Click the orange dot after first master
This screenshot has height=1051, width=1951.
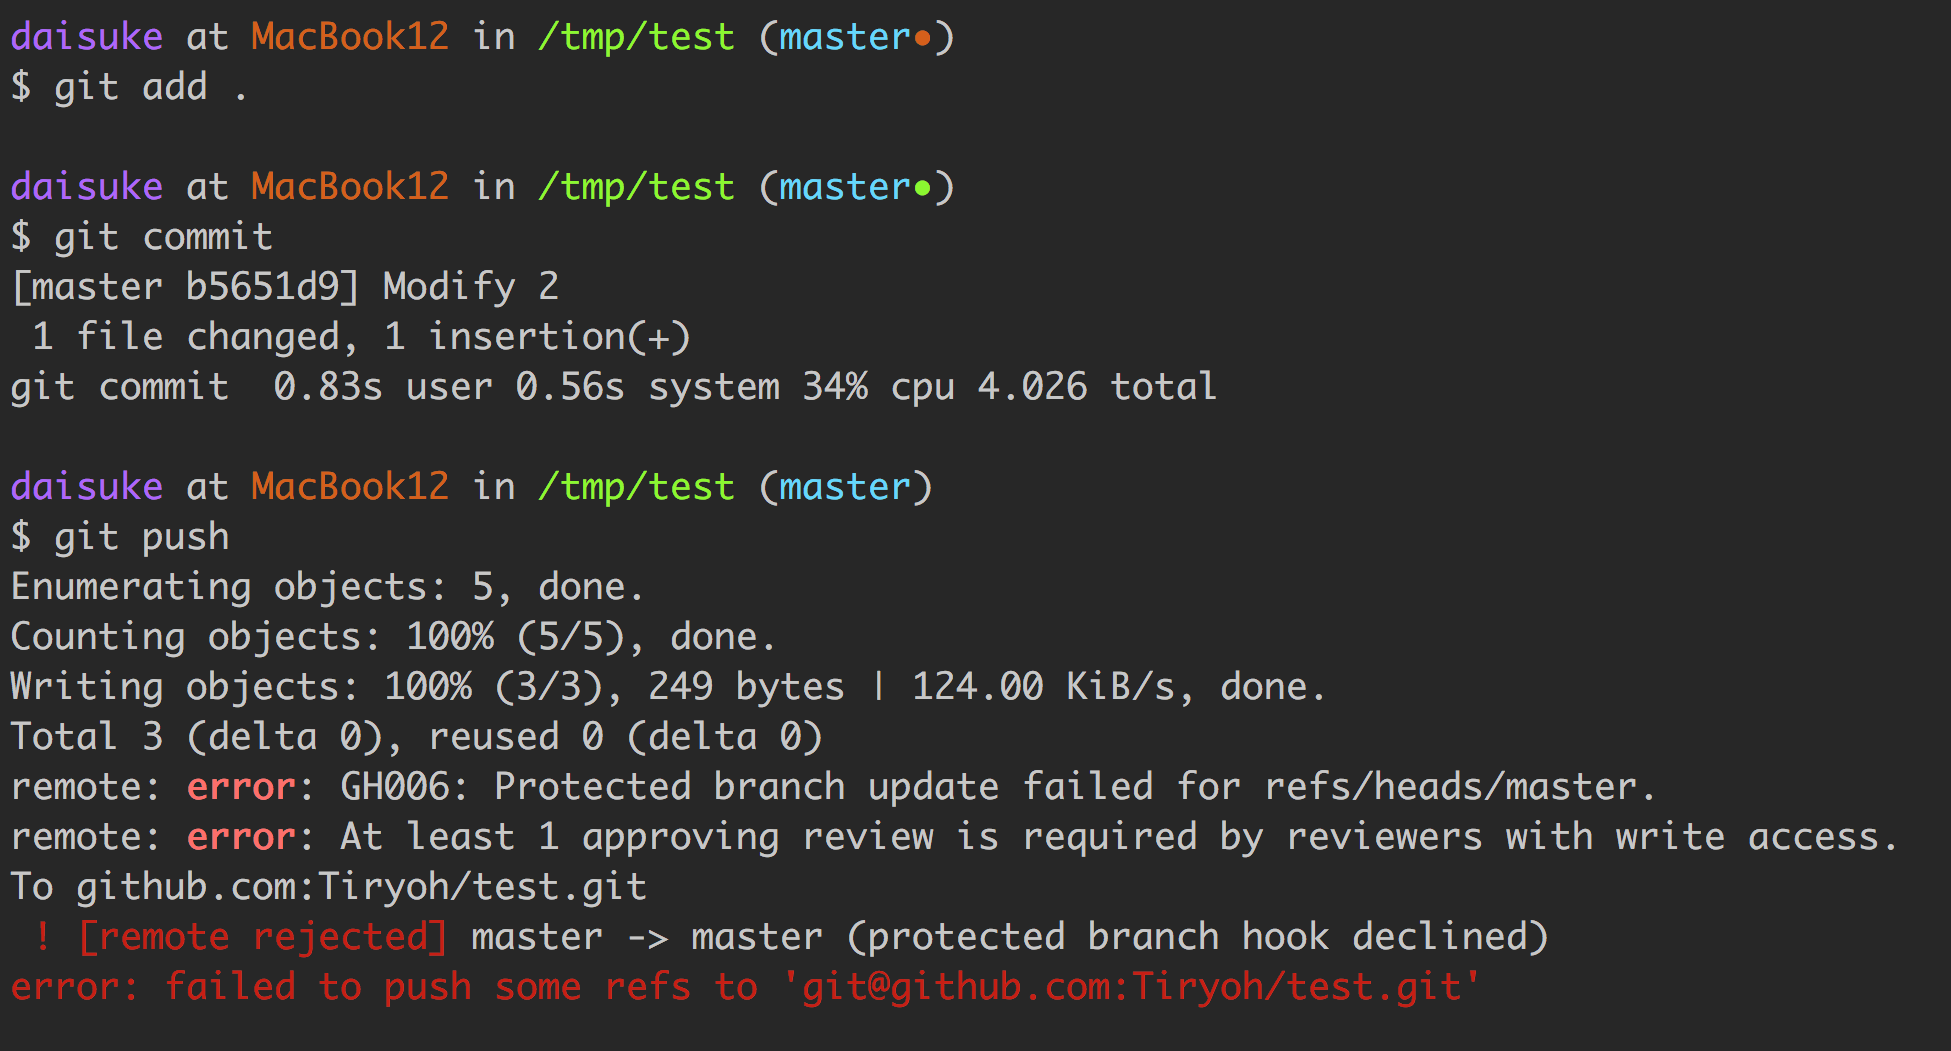[x=922, y=38]
